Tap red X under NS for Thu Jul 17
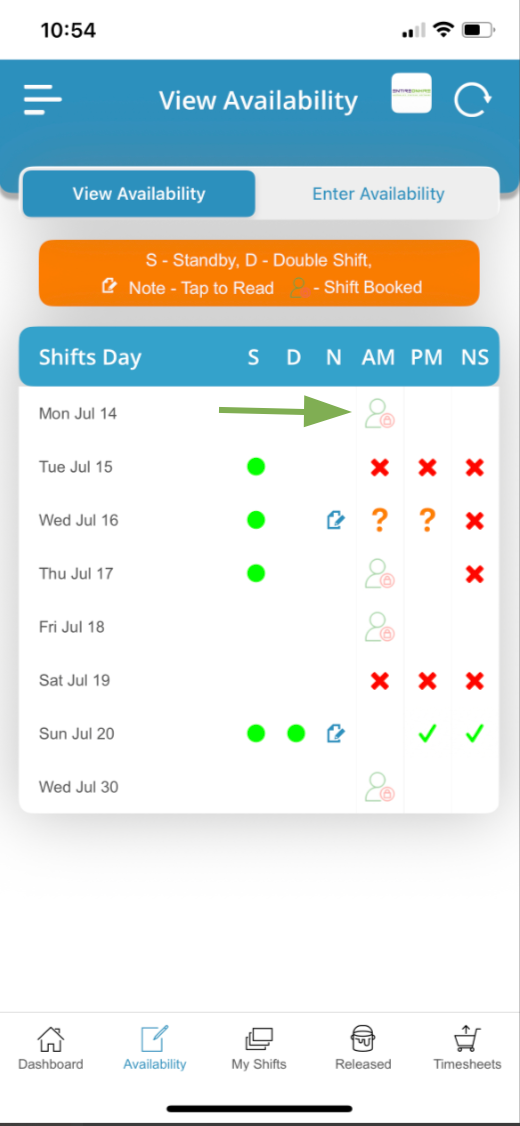520x1126 pixels. [475, 574]
